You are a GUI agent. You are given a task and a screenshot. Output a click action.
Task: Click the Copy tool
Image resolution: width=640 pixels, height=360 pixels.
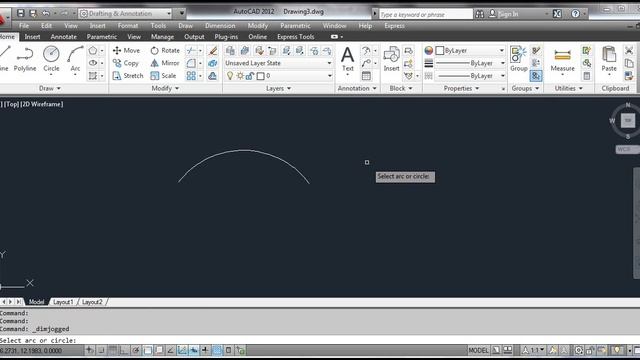[x=126, y=63]
